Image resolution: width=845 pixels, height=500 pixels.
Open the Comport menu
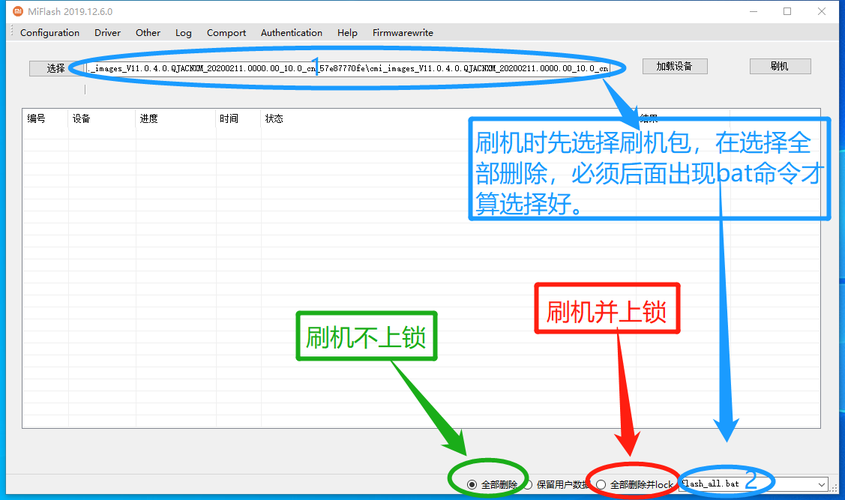pyautogui.click(x=226, y=33)
